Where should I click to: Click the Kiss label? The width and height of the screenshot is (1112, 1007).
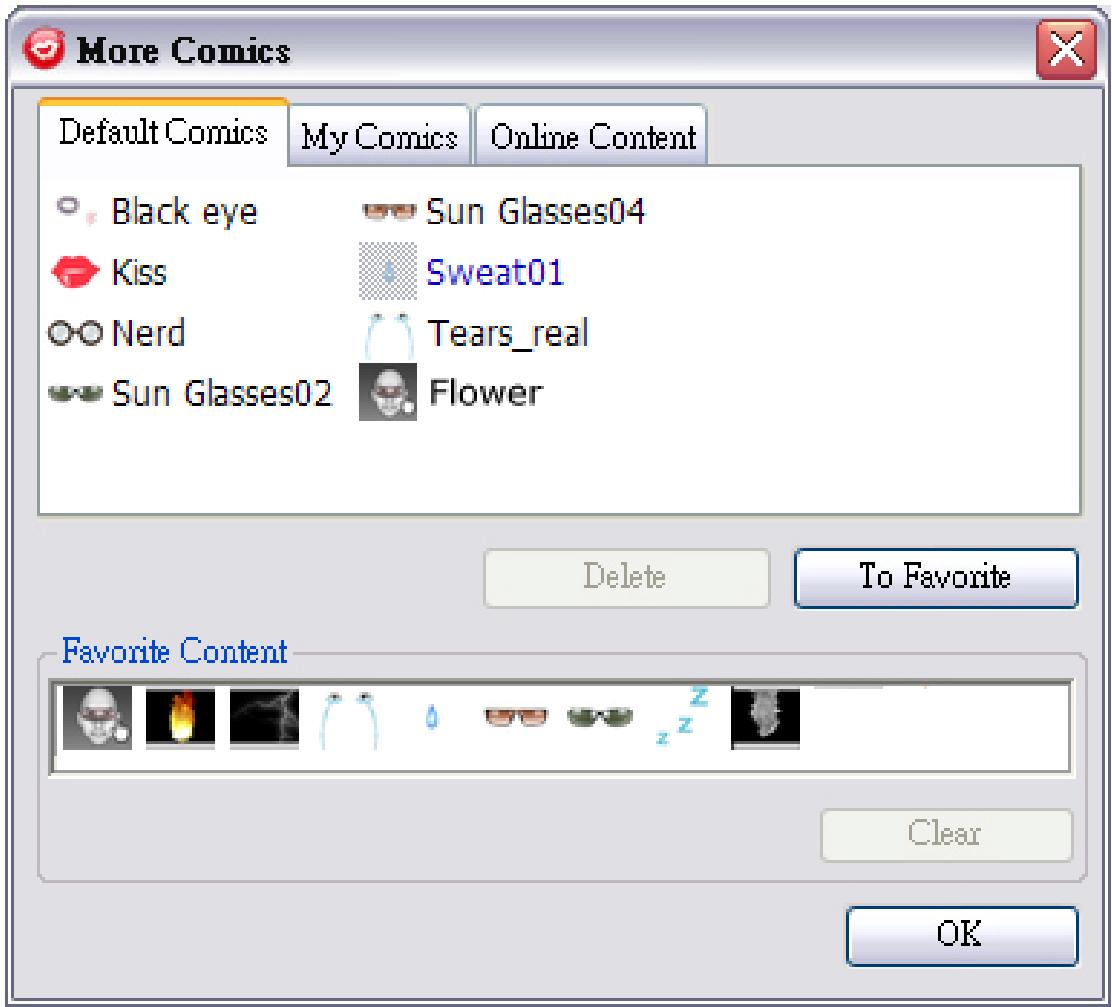(x=139, y=272)
